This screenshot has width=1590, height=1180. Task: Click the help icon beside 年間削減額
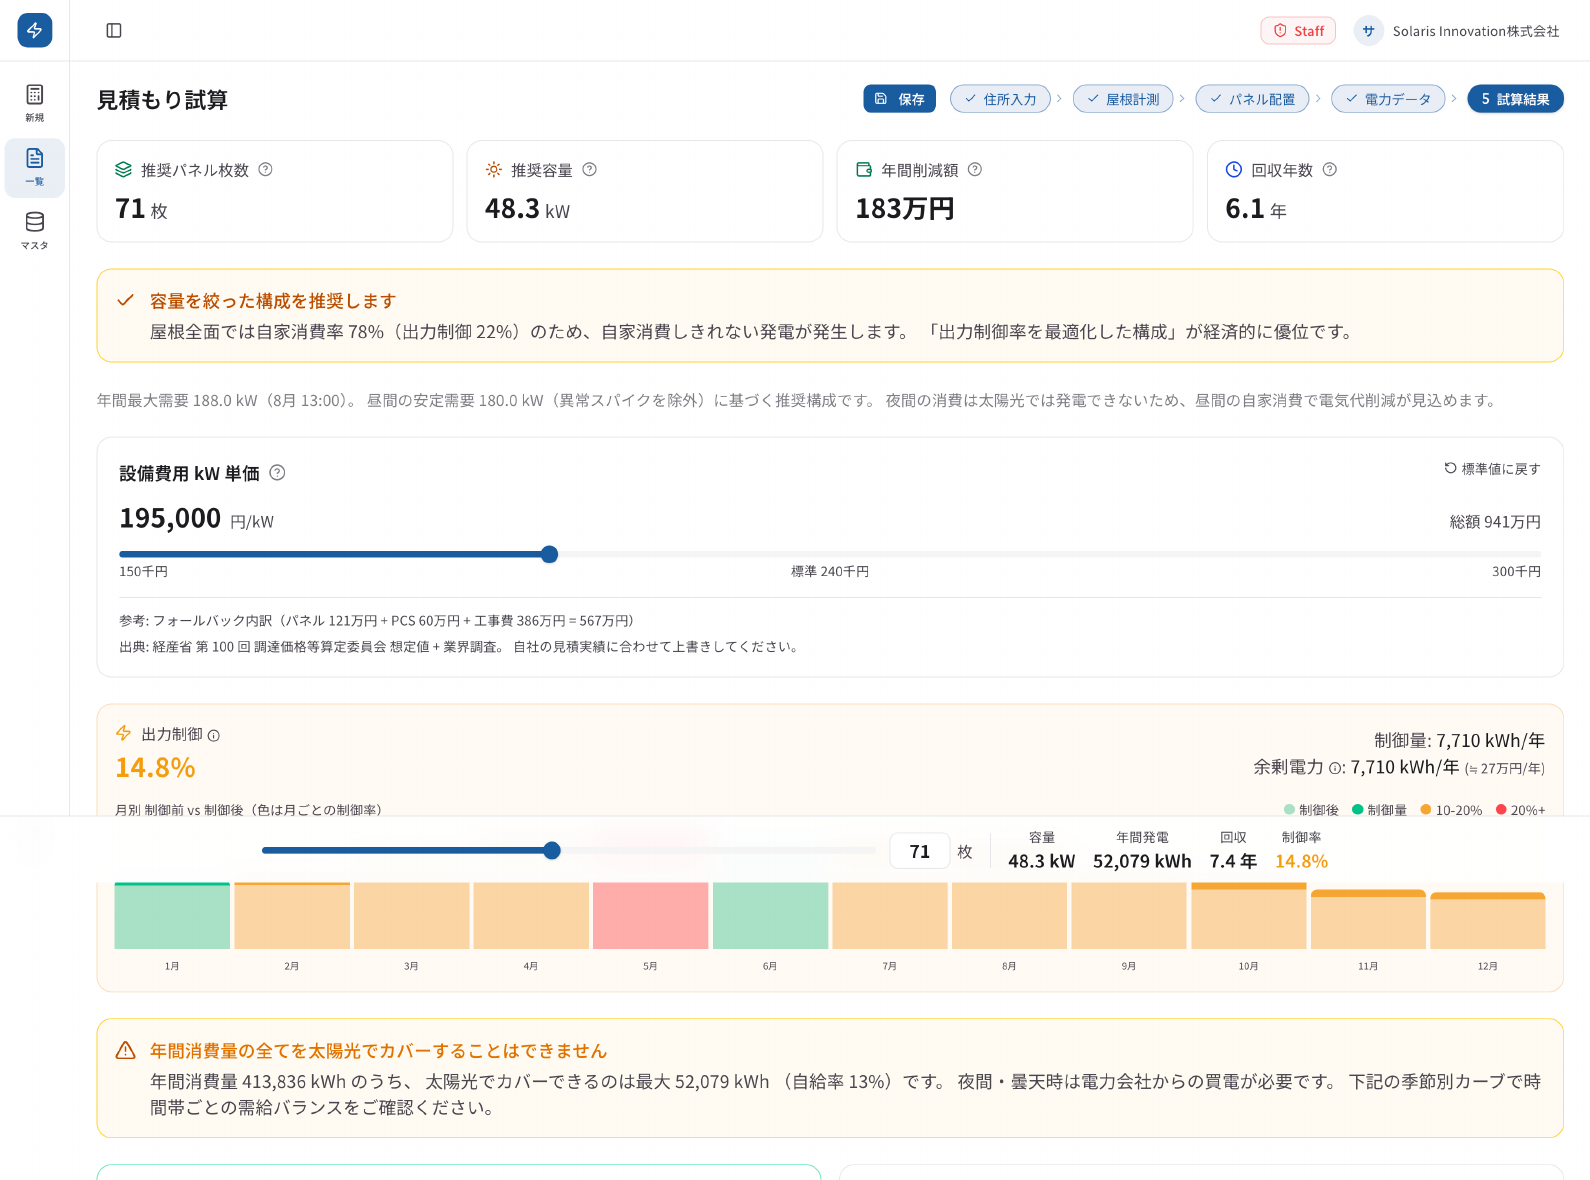pos(975,170)
